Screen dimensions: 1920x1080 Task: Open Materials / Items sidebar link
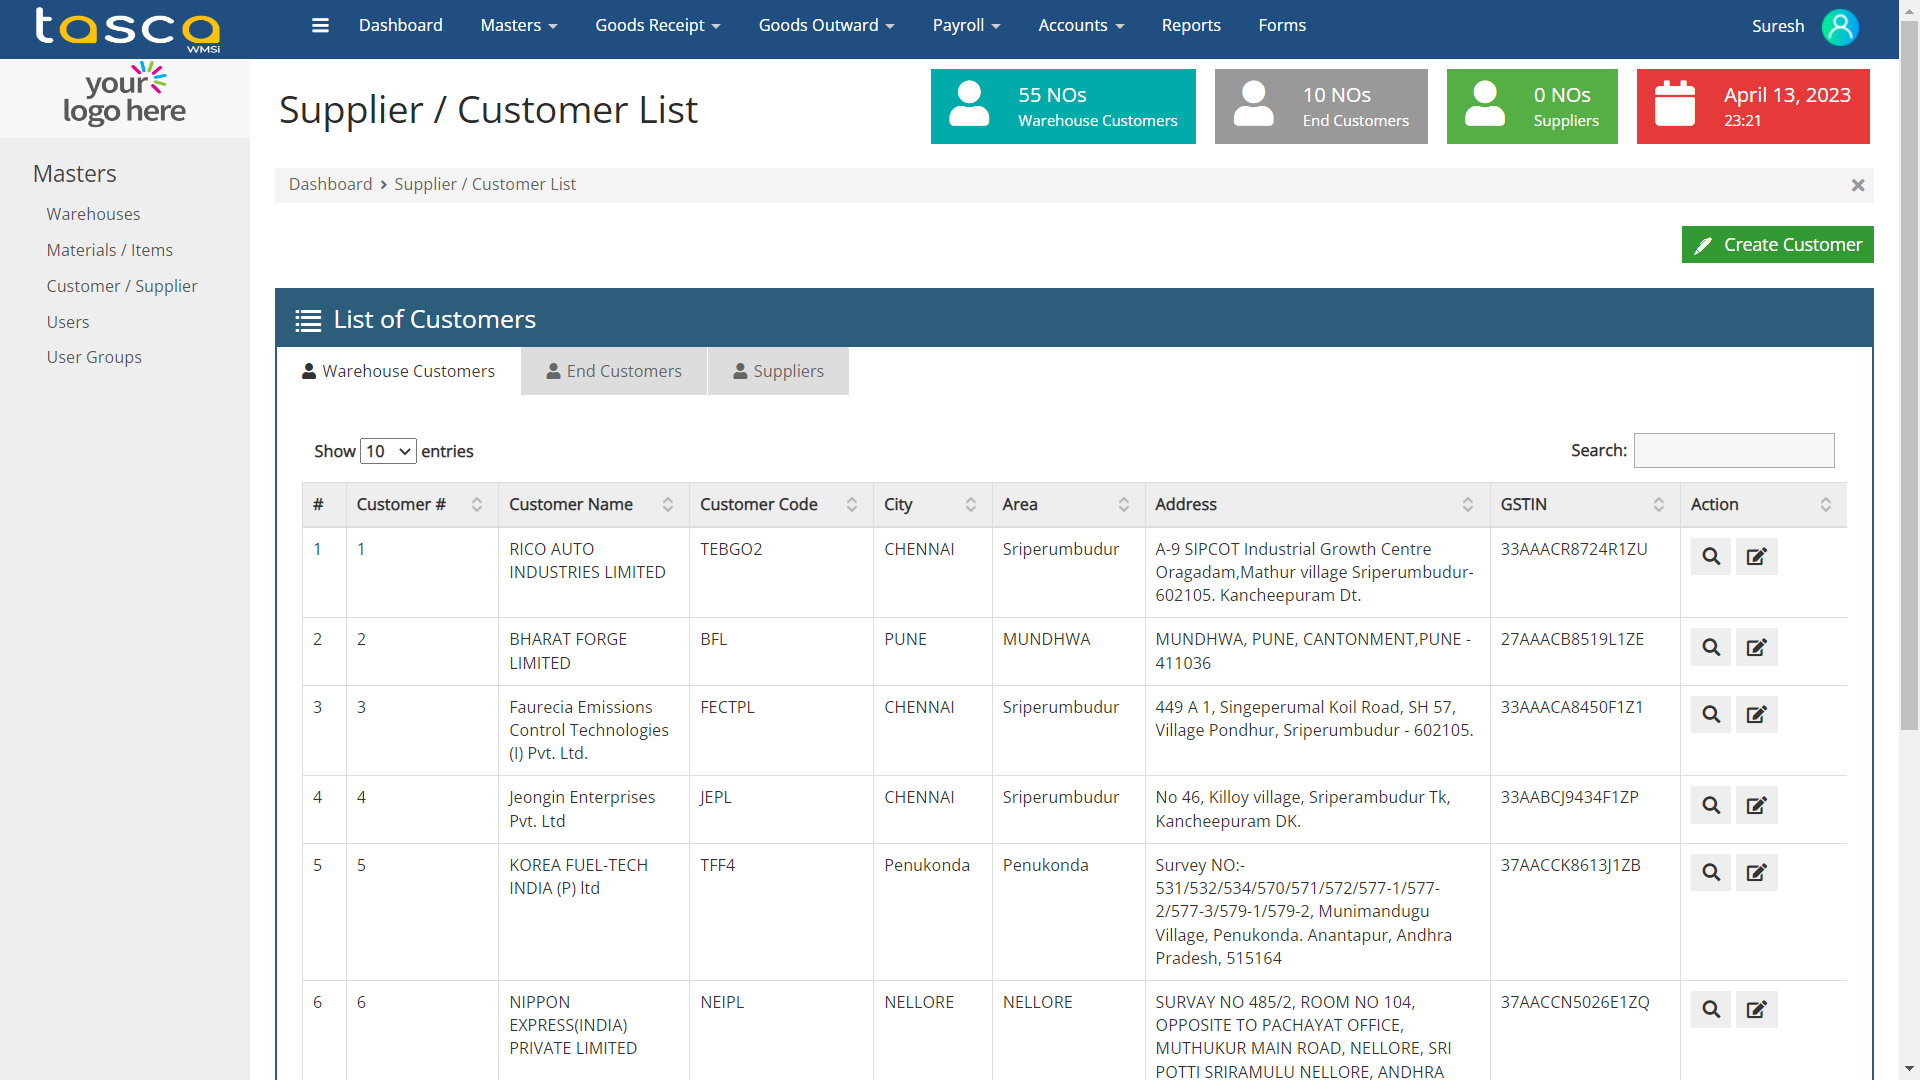[x=109, y=250]
